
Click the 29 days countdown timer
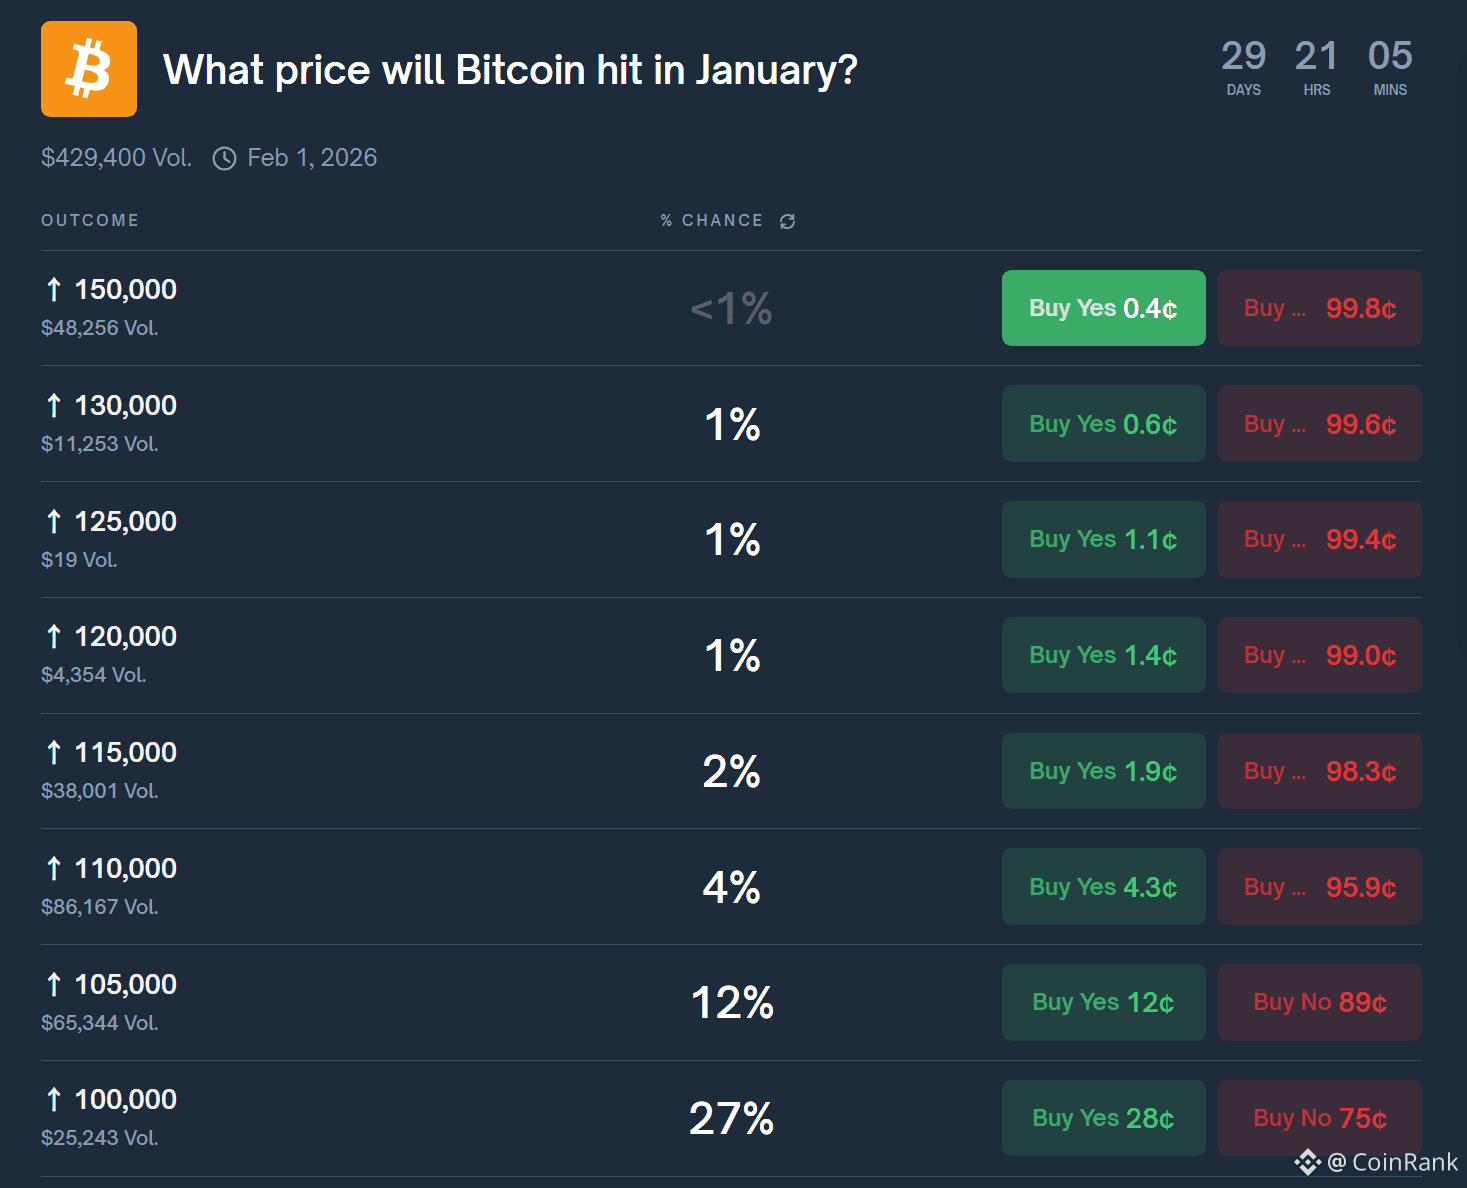(1243, 67)
